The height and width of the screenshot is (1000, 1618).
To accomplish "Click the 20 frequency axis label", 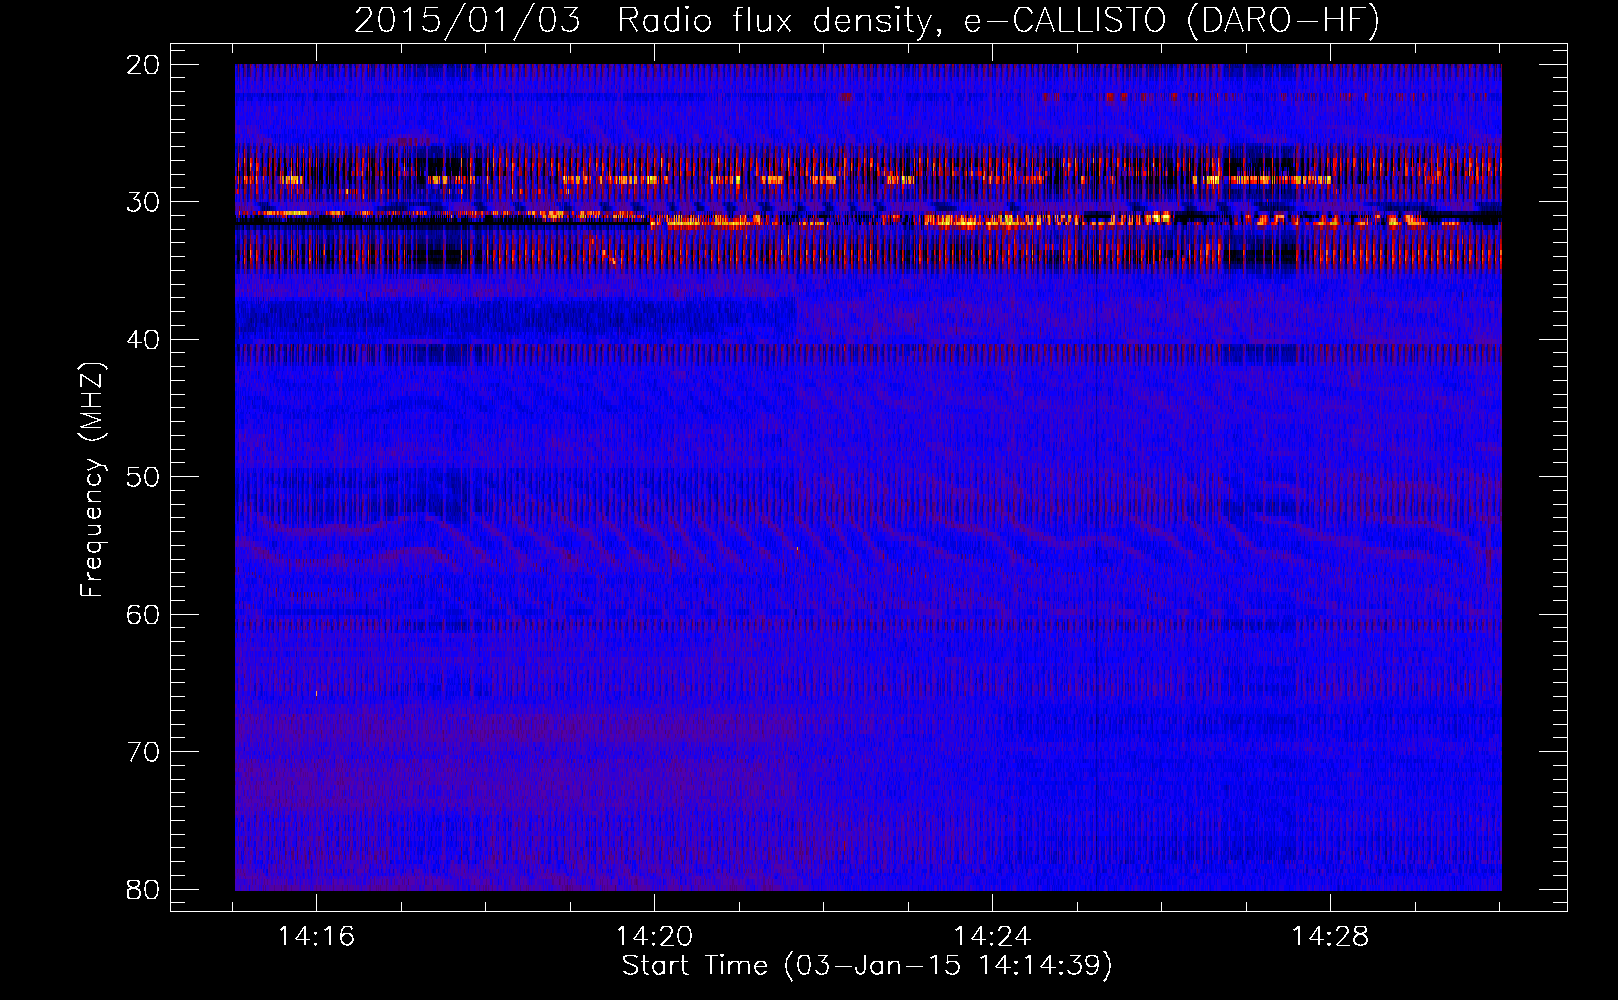I will tap(143, 65).
